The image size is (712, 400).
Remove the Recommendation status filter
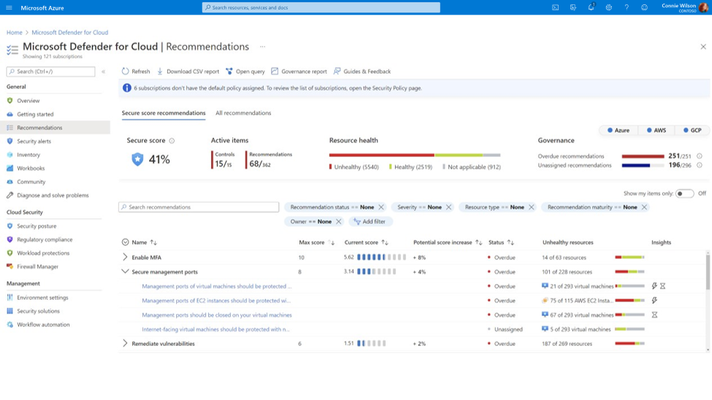381,207
